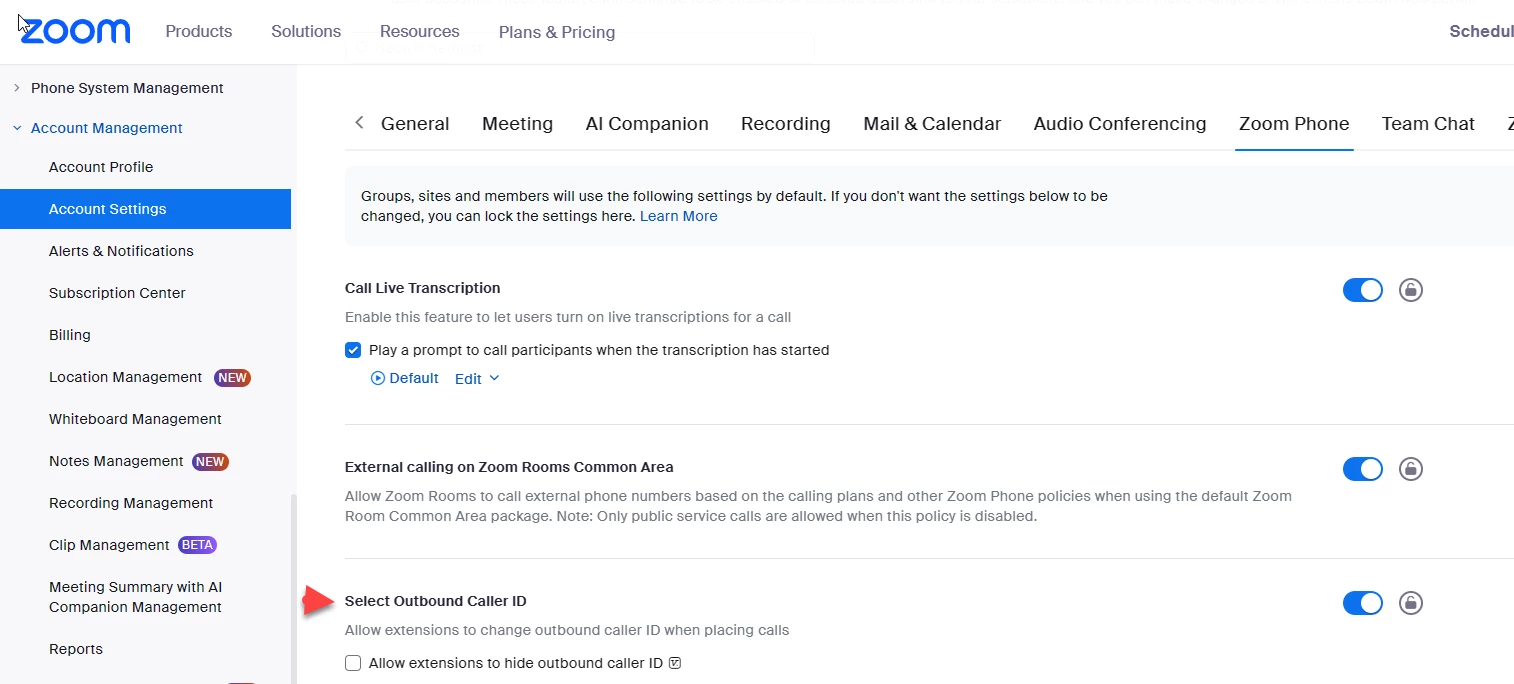Image resolution: width=1514 pixels, height=684 pixels.
Task: Open Plans & Pricing page
Action: tap(557, 32)
